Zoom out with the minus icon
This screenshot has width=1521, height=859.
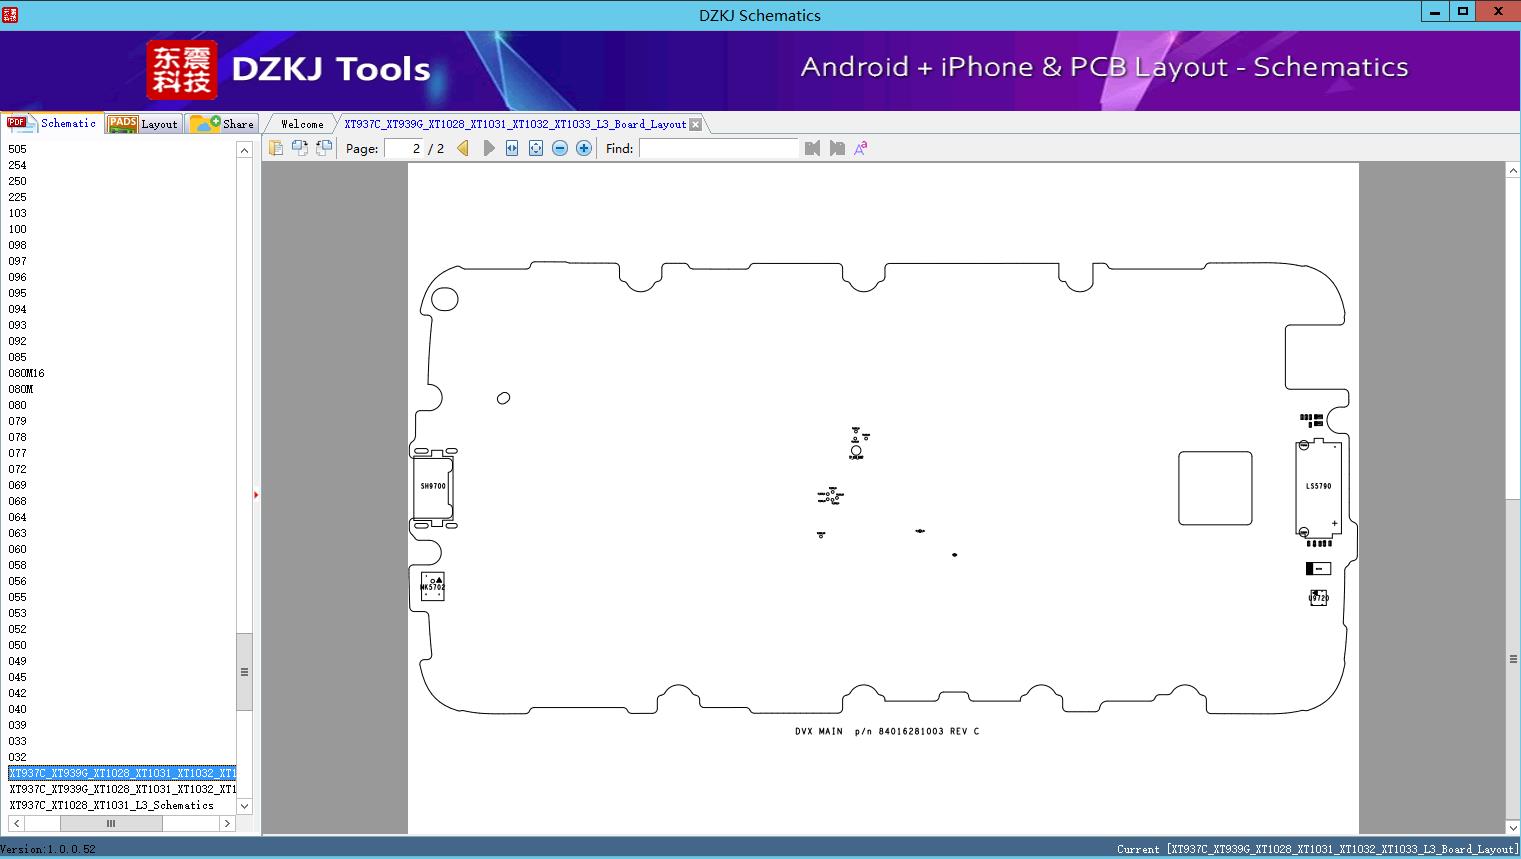coord(560,148)
